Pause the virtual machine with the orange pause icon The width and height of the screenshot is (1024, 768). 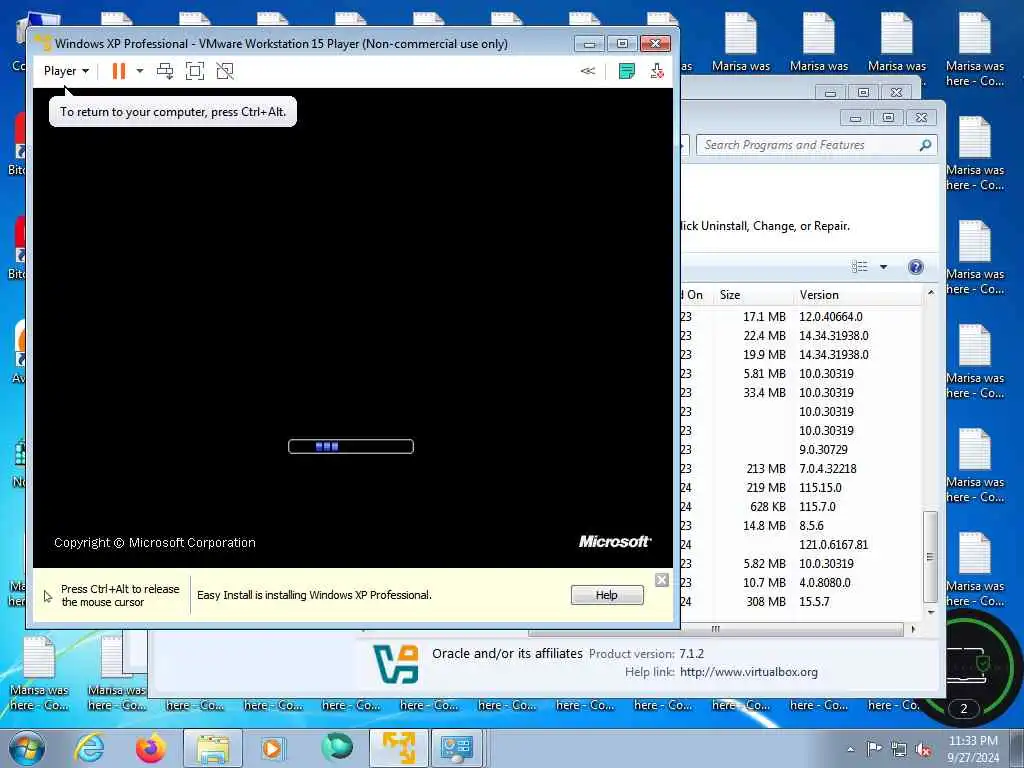tap(118, 71)
